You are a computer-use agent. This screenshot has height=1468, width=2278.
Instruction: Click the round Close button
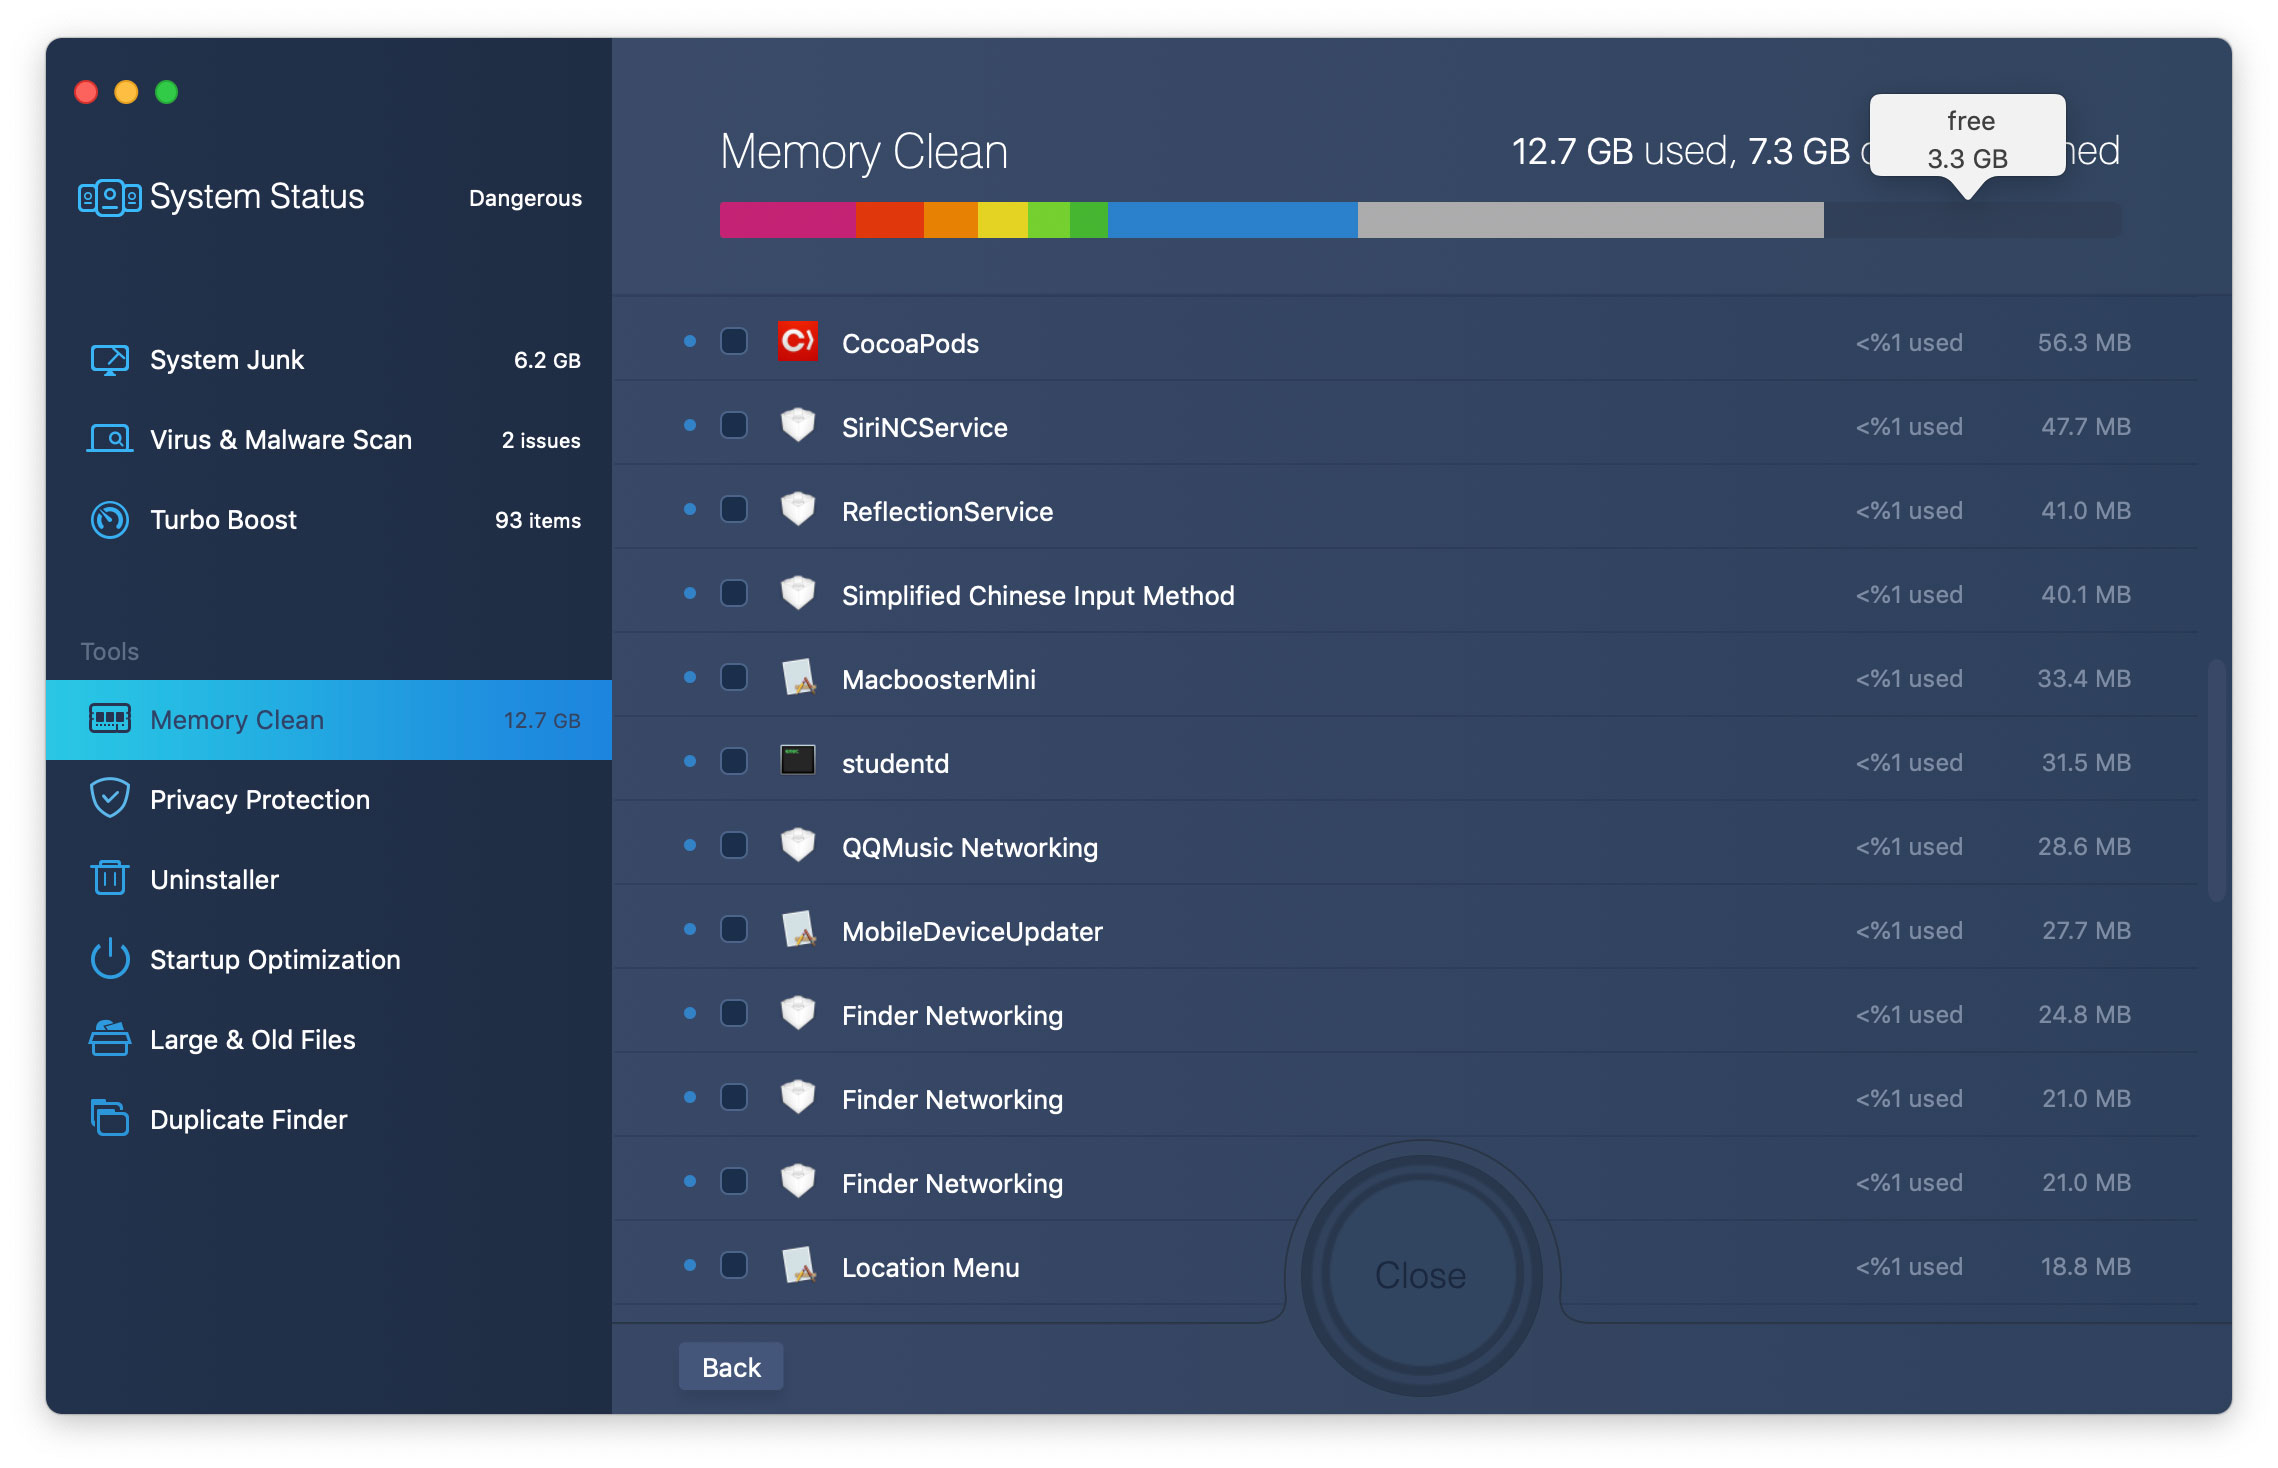[x=1421, y=1275]
